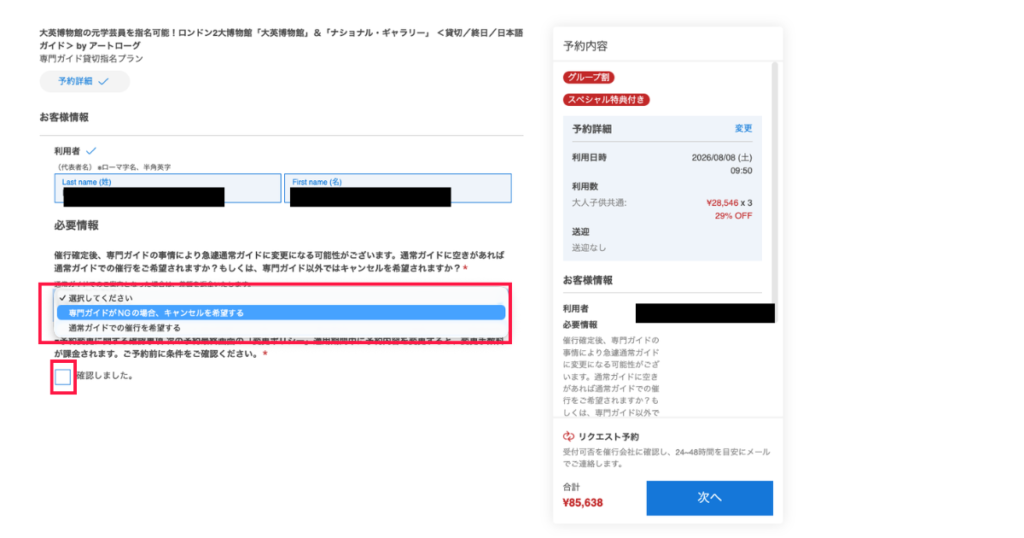The height and width of the screenshot is (538, 1024).
Task: Click the リクエスト予約 cycle icon
Action: 568,437
